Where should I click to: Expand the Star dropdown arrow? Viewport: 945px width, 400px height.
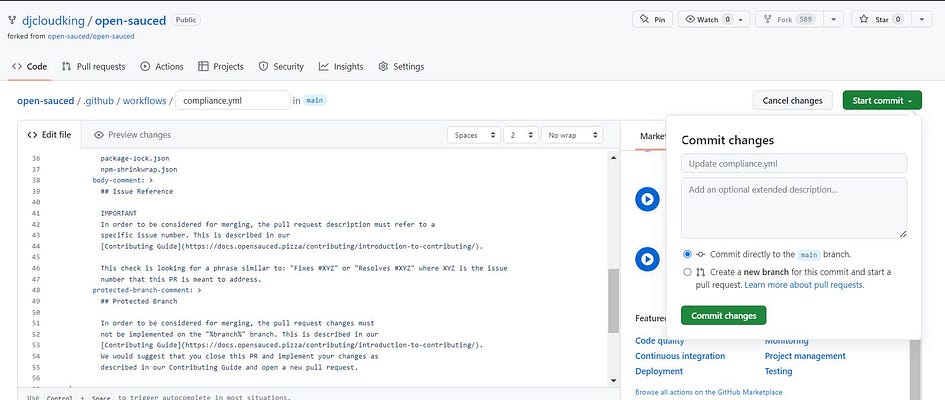(921, 19)
